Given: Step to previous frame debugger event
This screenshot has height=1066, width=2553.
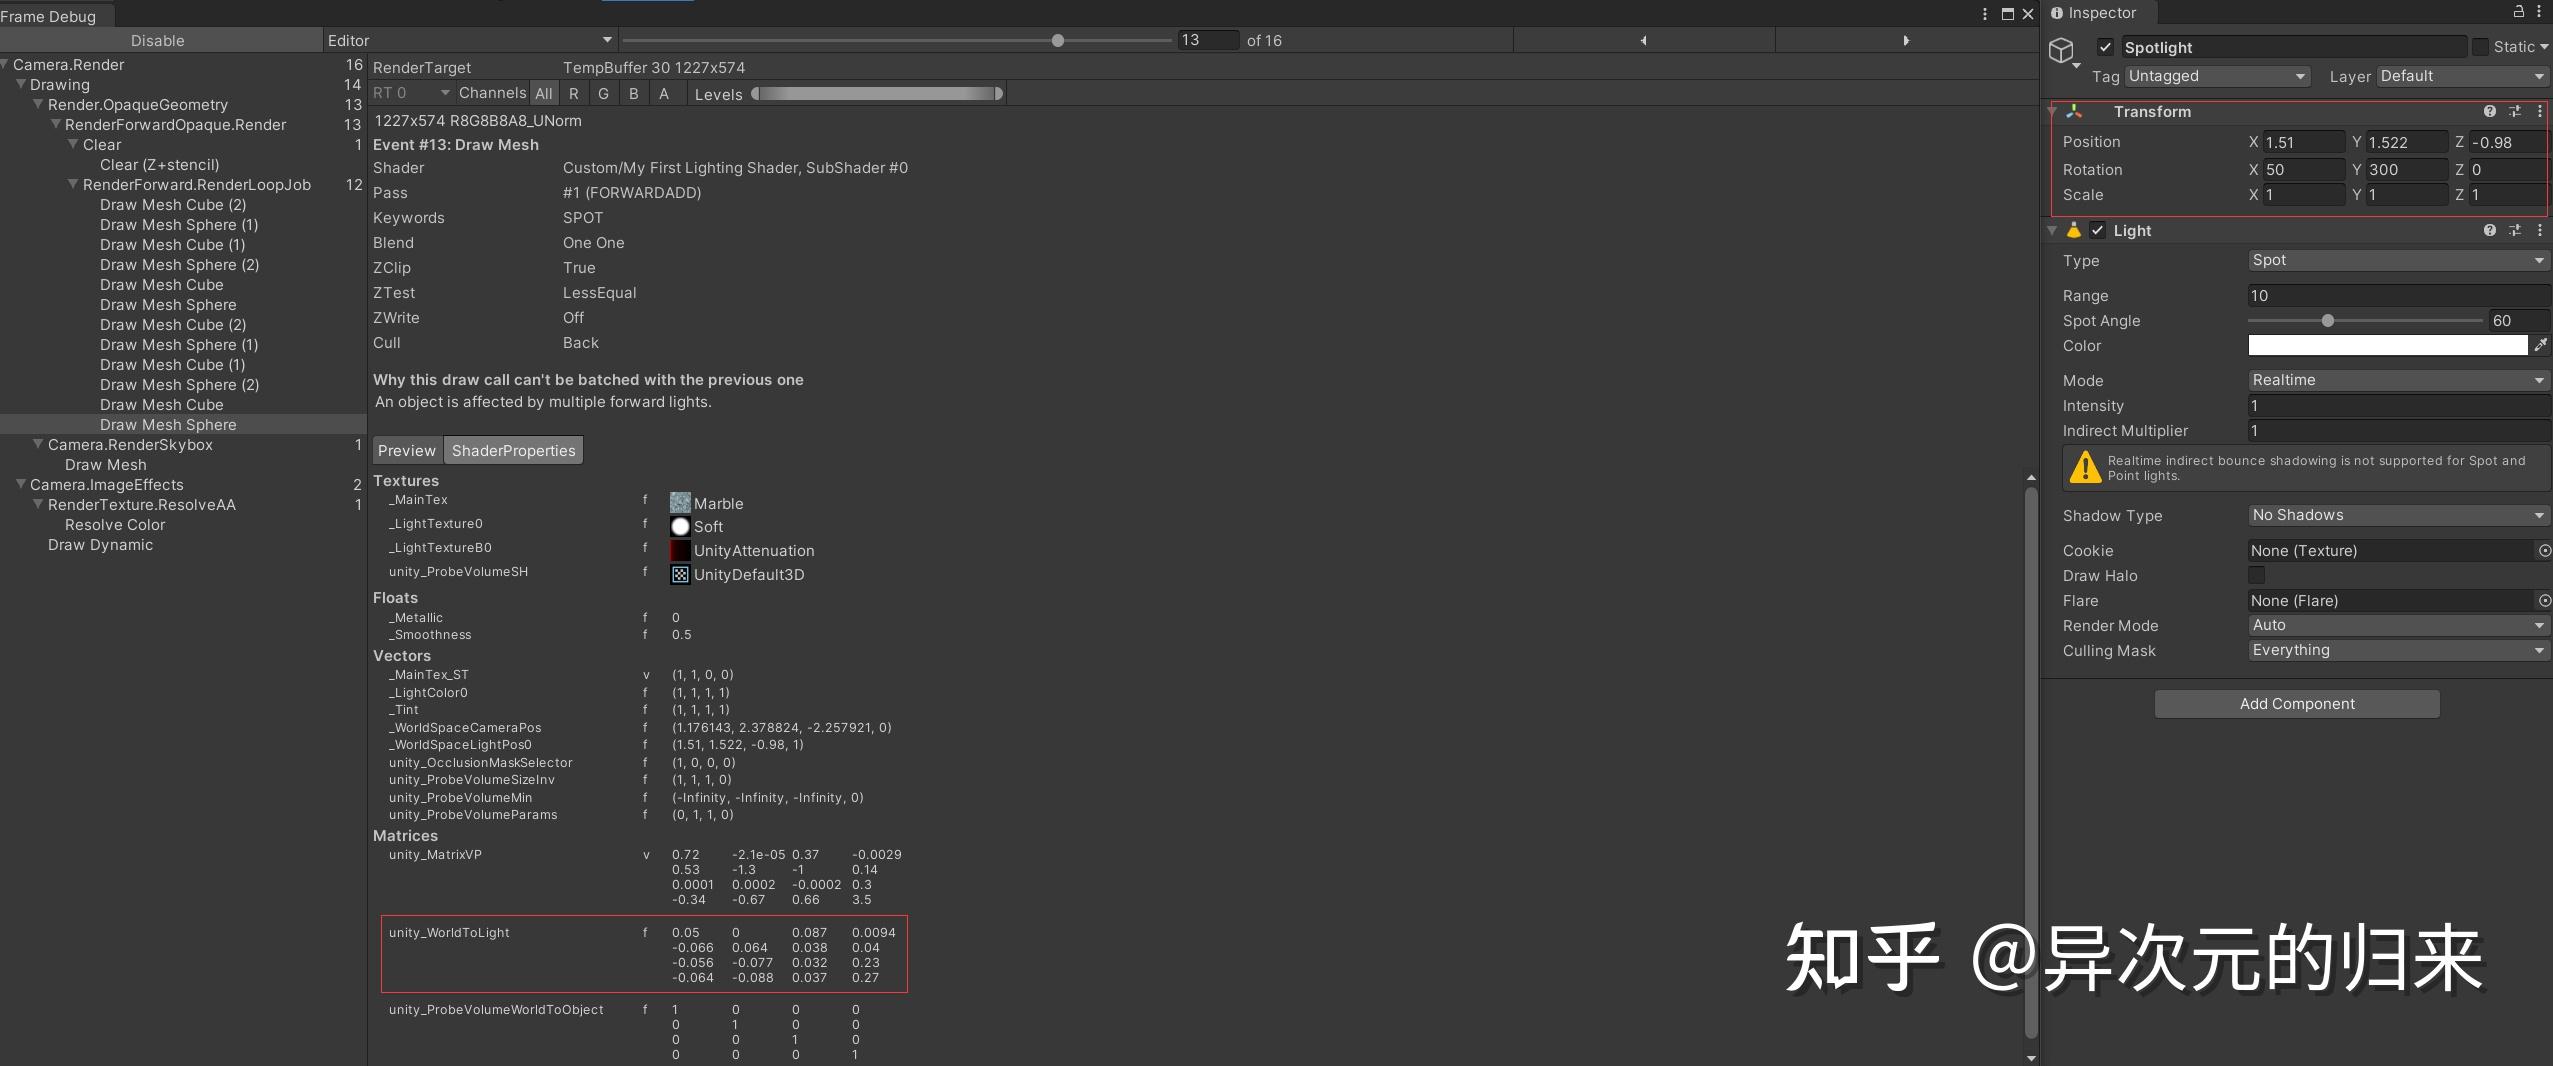Looking at the screenshot, I should coord(1644,40).
